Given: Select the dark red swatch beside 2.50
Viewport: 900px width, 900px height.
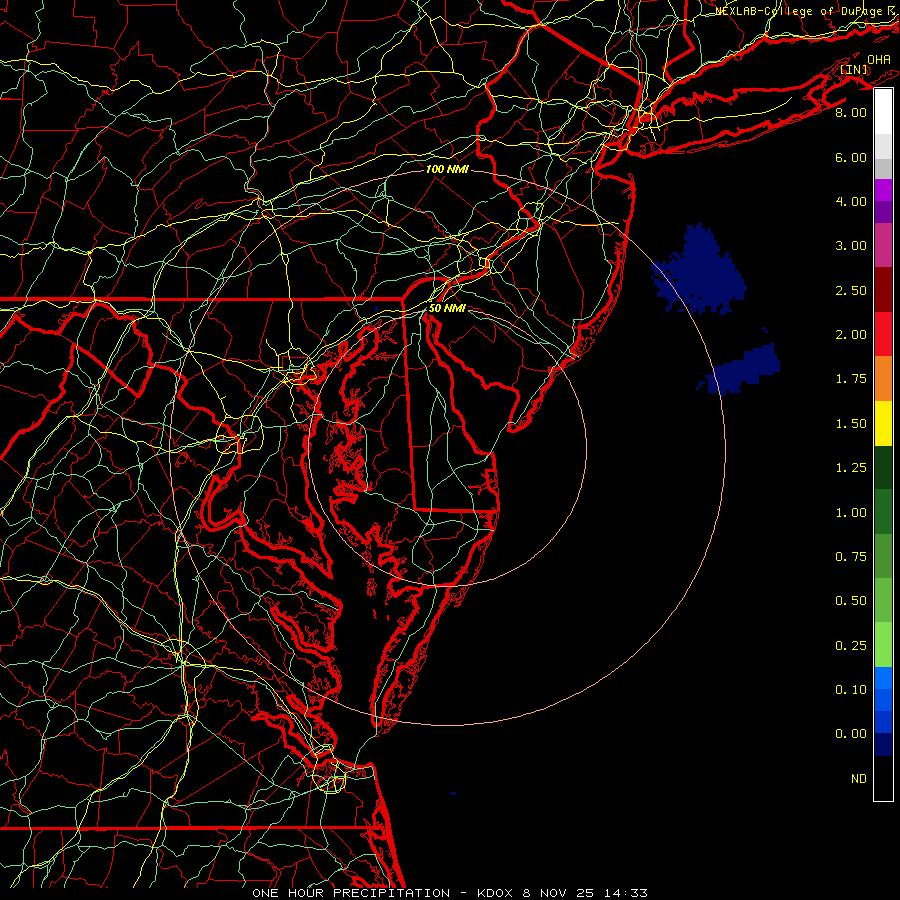Looking at the screenshot, I should [x=883, y=290].
